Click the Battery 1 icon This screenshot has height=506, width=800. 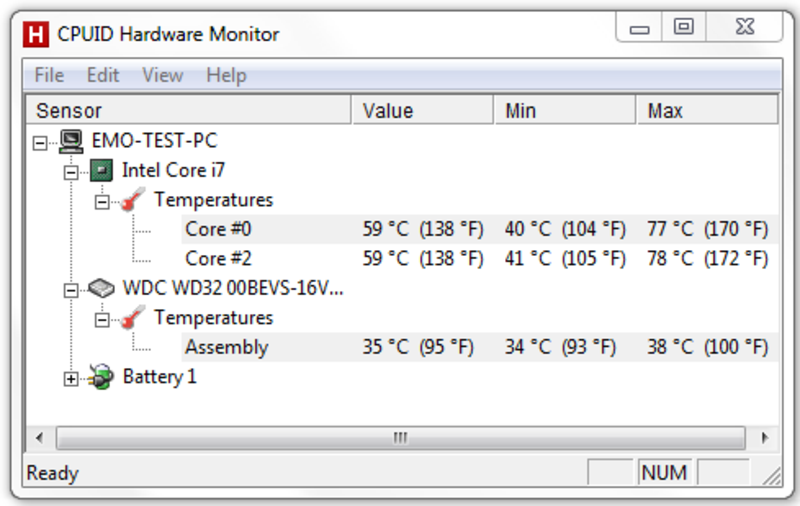click(101, 377)
